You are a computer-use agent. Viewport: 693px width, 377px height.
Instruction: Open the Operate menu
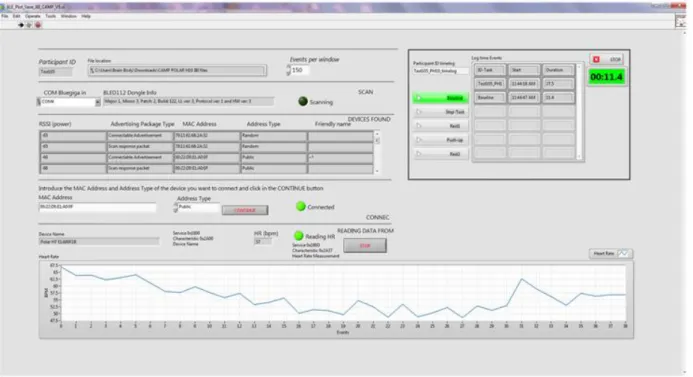click(x=33, y=16)
